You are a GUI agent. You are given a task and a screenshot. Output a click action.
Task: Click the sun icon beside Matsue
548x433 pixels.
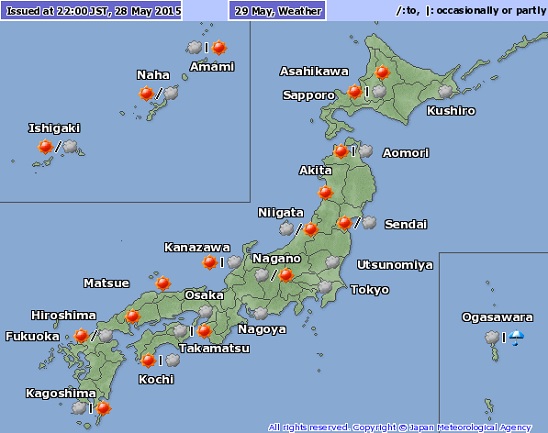163,283
